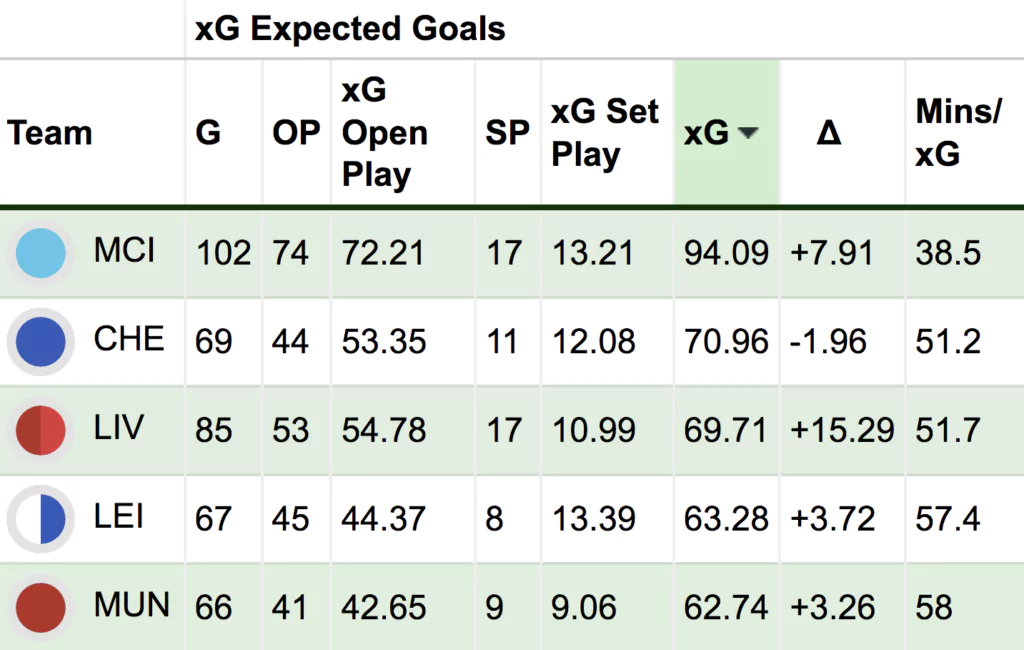This screenshot has width=1024, height=650.
Task: Click the xG Set Play column header
Action: [x=604, y=133]
